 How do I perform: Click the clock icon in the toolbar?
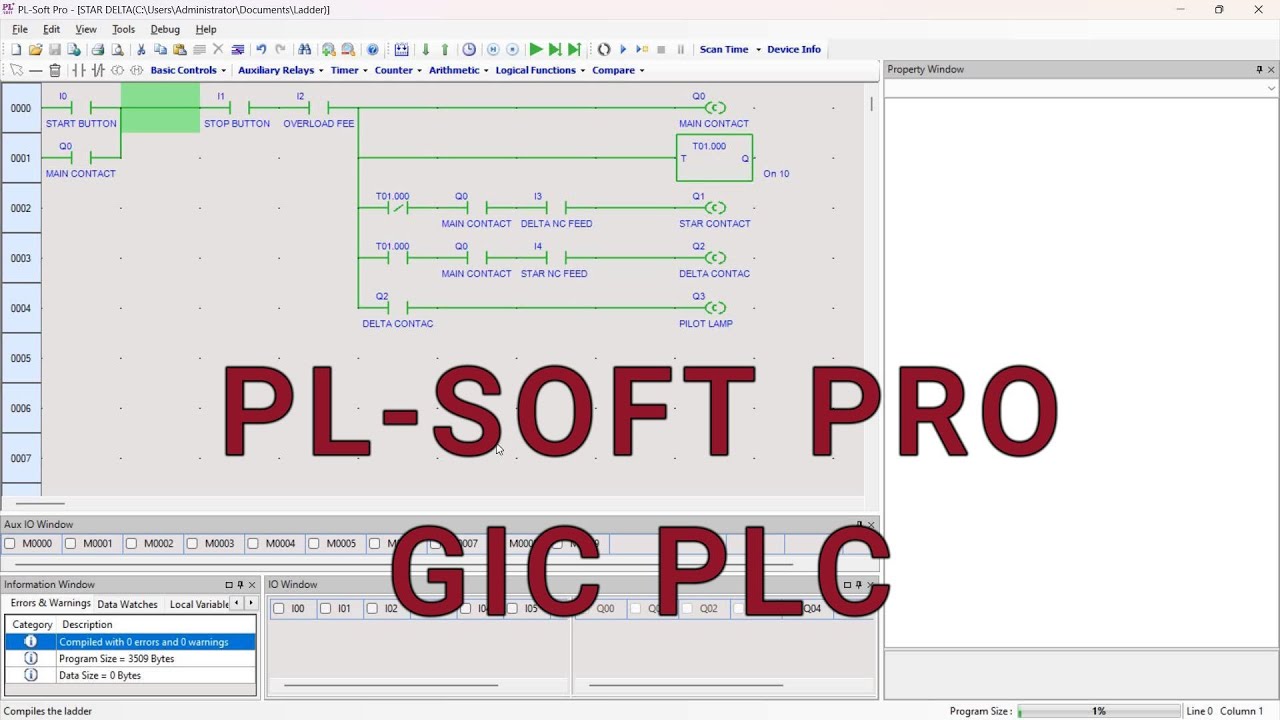[469, 49]
